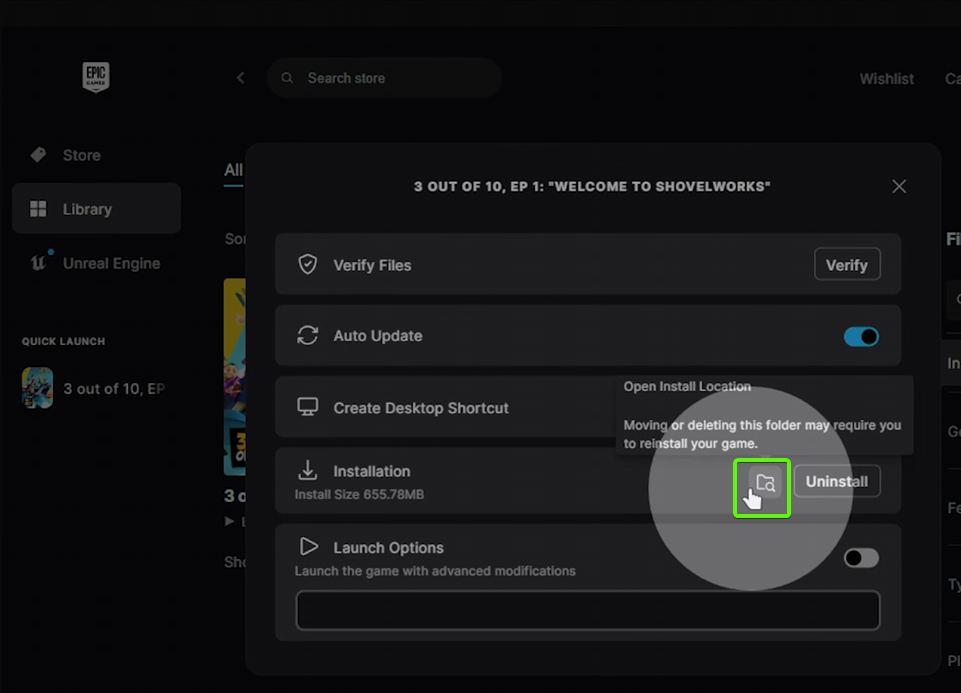The image size is (961, 693).
Task: Click the Auto Update refresh icon
Action: pyautogui.click(x=308, y=335)
